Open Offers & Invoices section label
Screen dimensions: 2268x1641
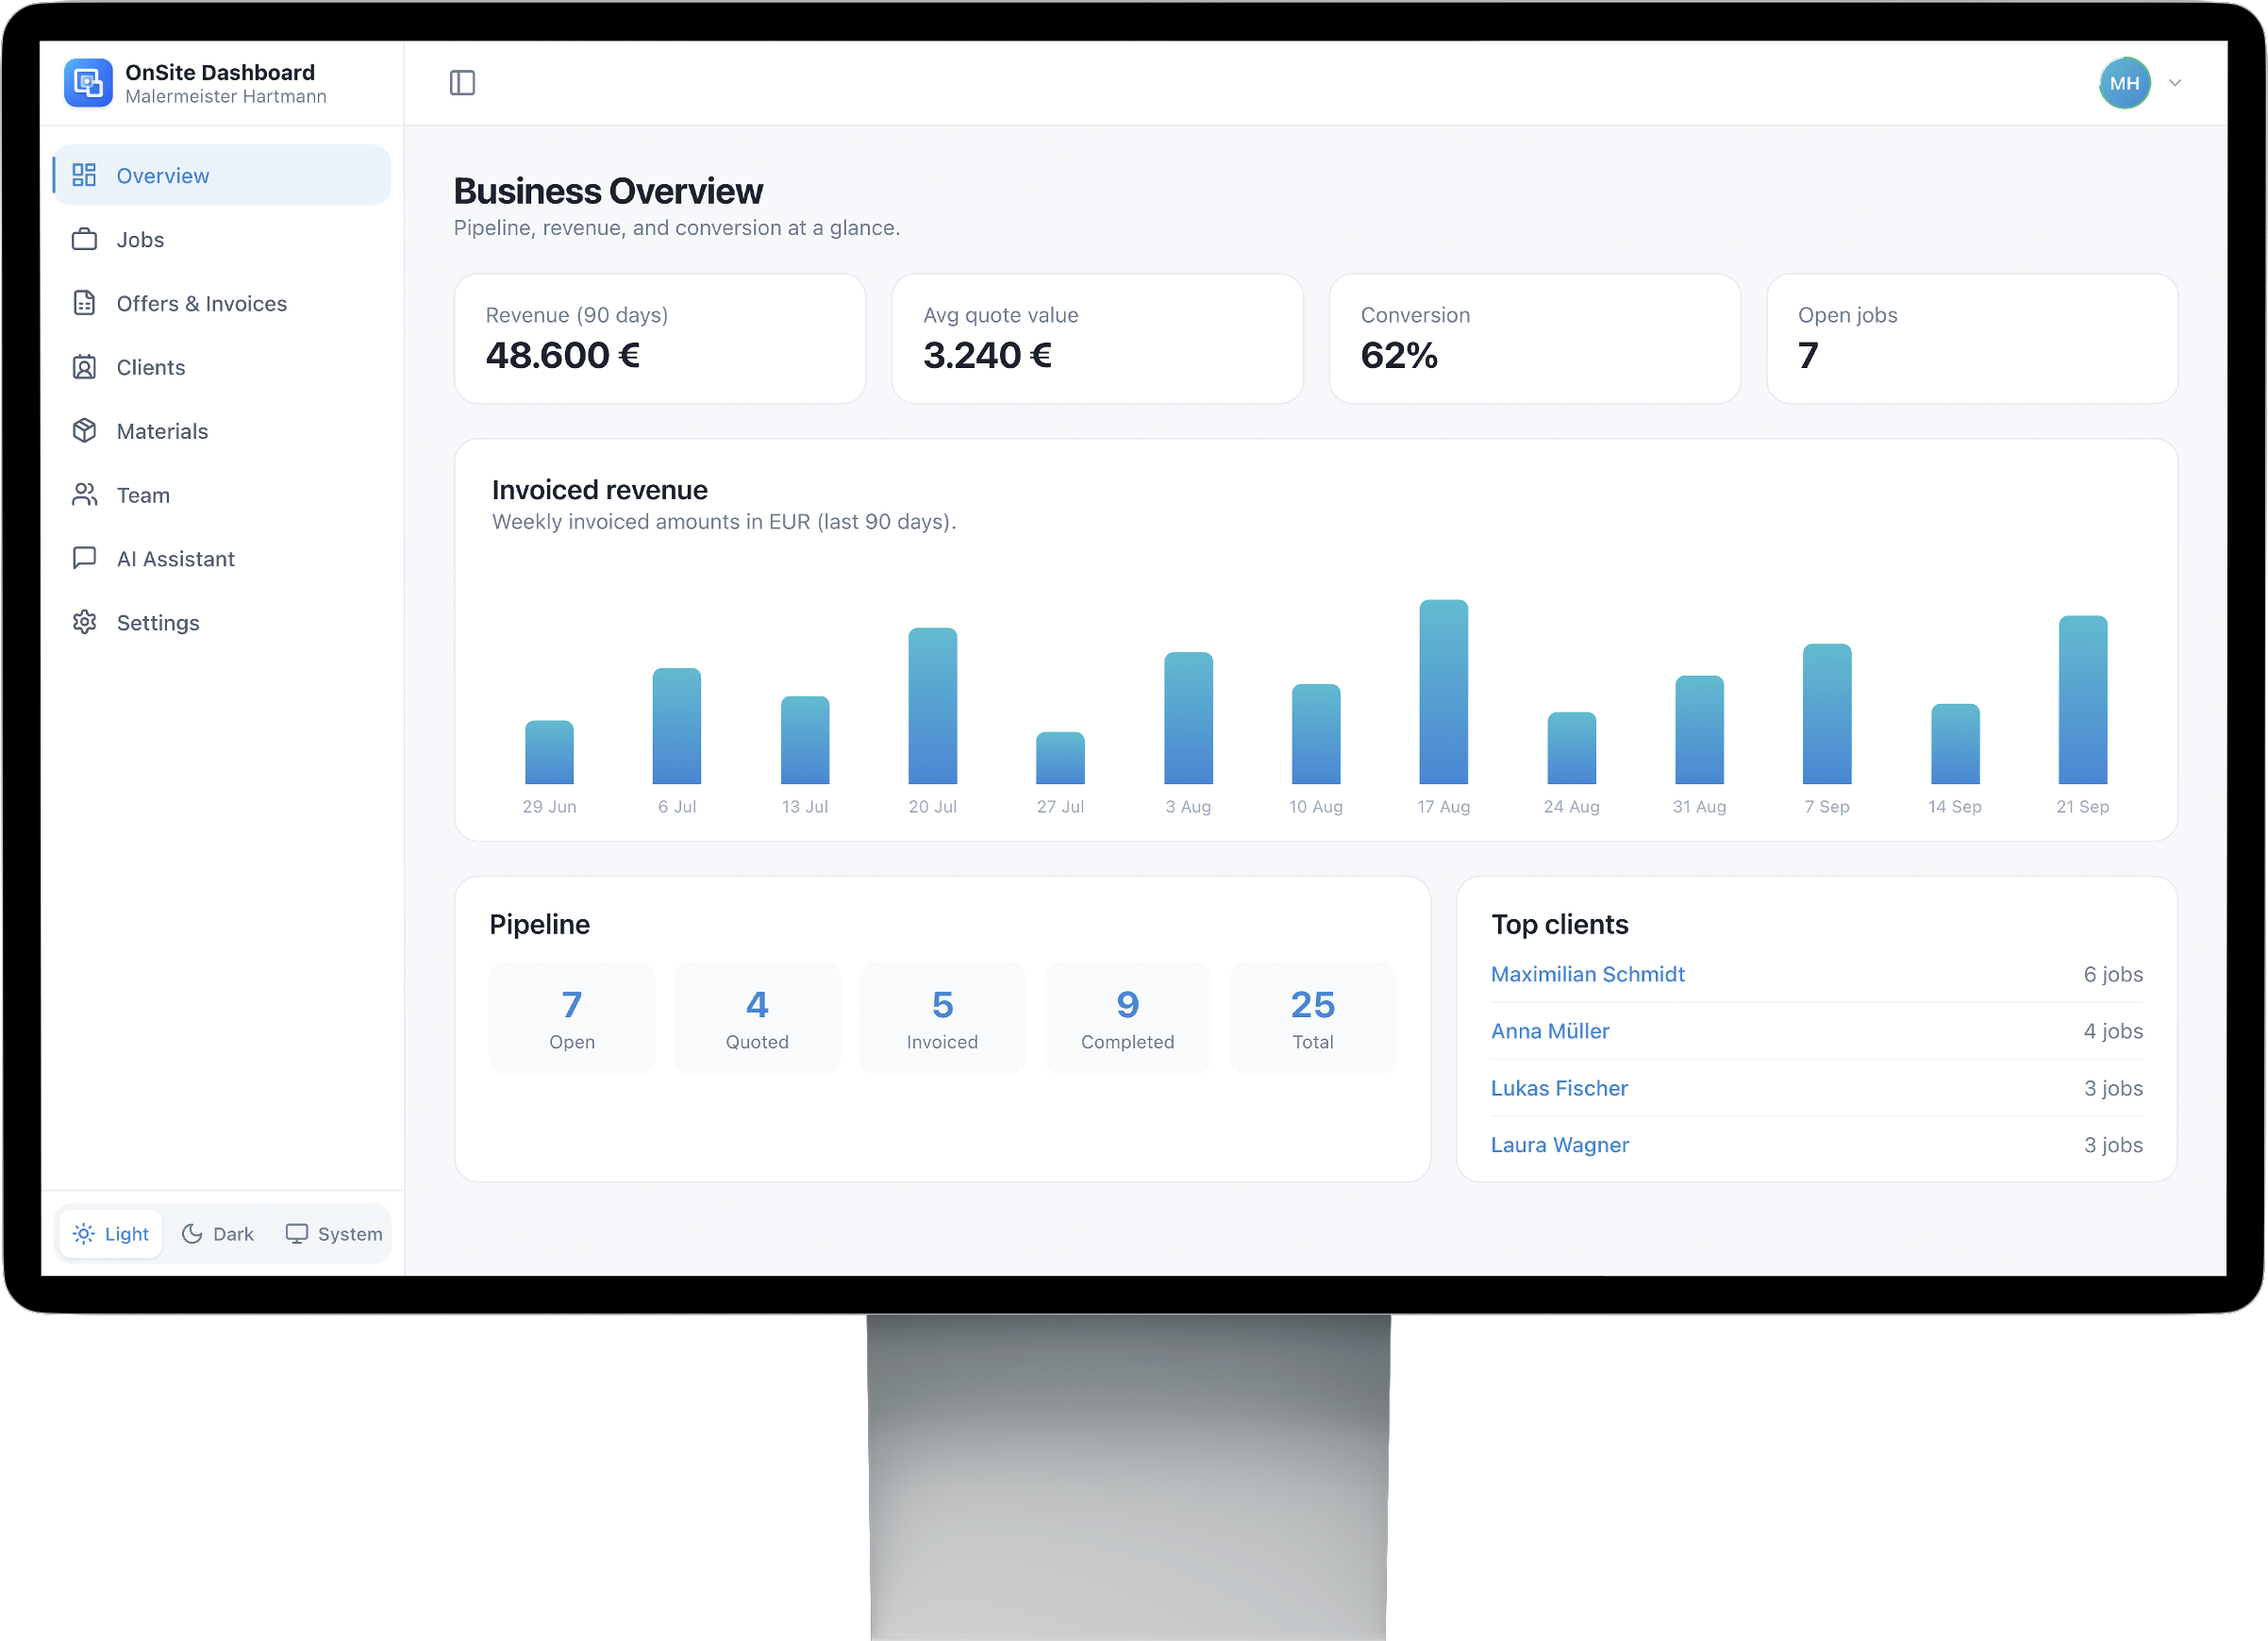point(202,304)
